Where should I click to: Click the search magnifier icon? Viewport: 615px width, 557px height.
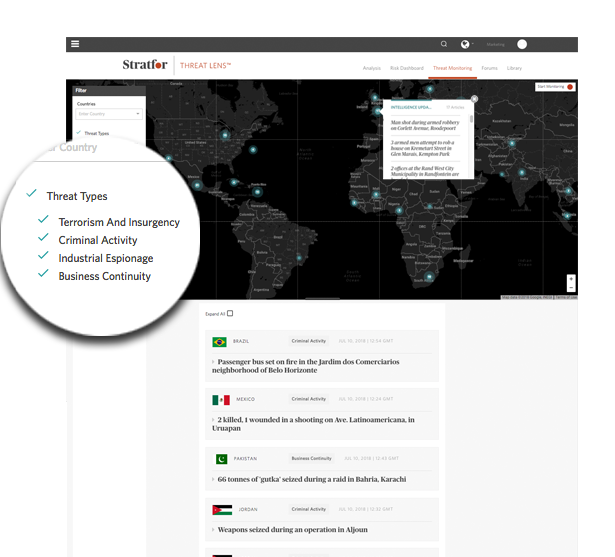[444, 44]
